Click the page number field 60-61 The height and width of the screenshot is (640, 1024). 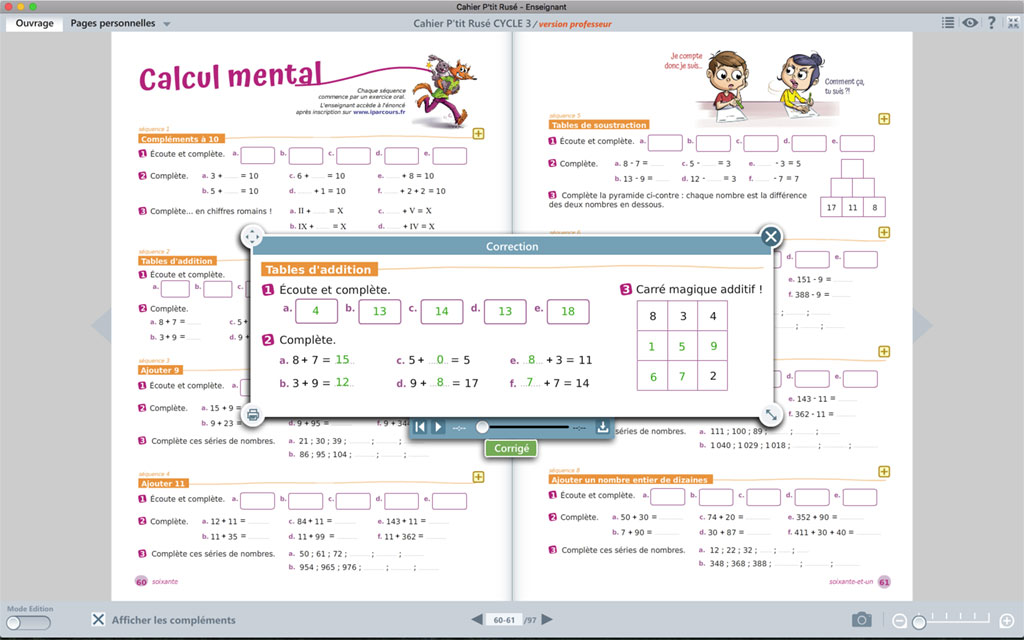504,620
